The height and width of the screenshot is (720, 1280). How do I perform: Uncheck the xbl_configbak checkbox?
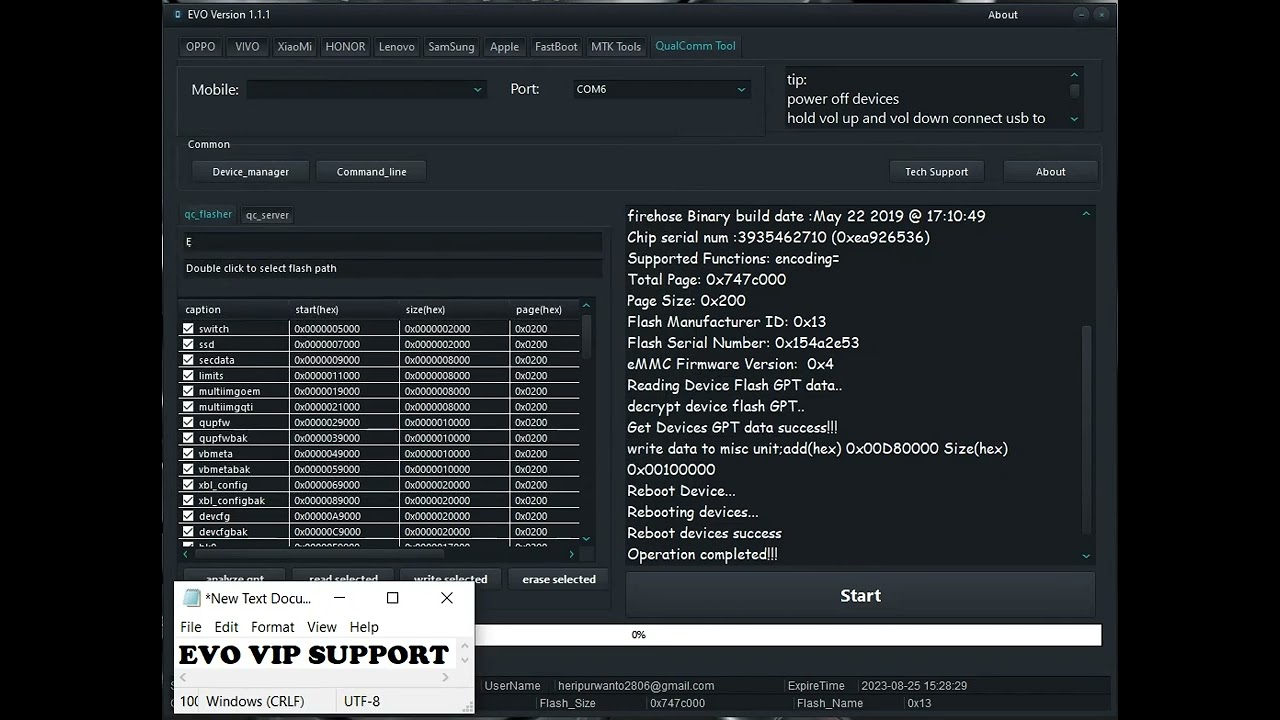pyautogui.click(x=188, y=500)
